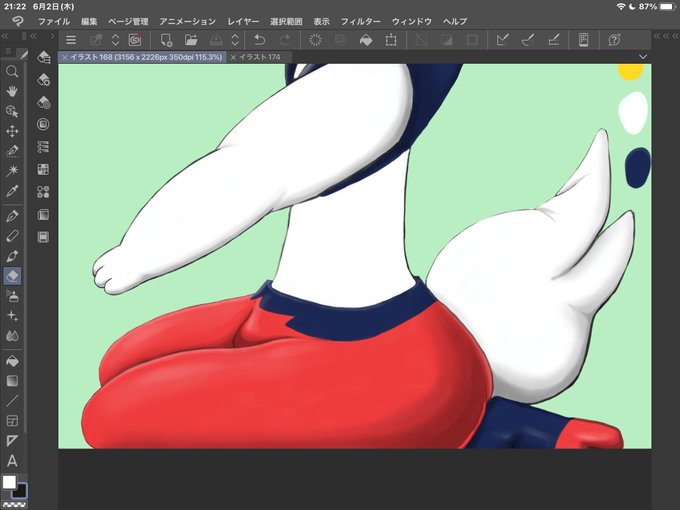Screen dimensions: 680x510
Task: Select the Selection pen tool
Action: click(12, 151)
